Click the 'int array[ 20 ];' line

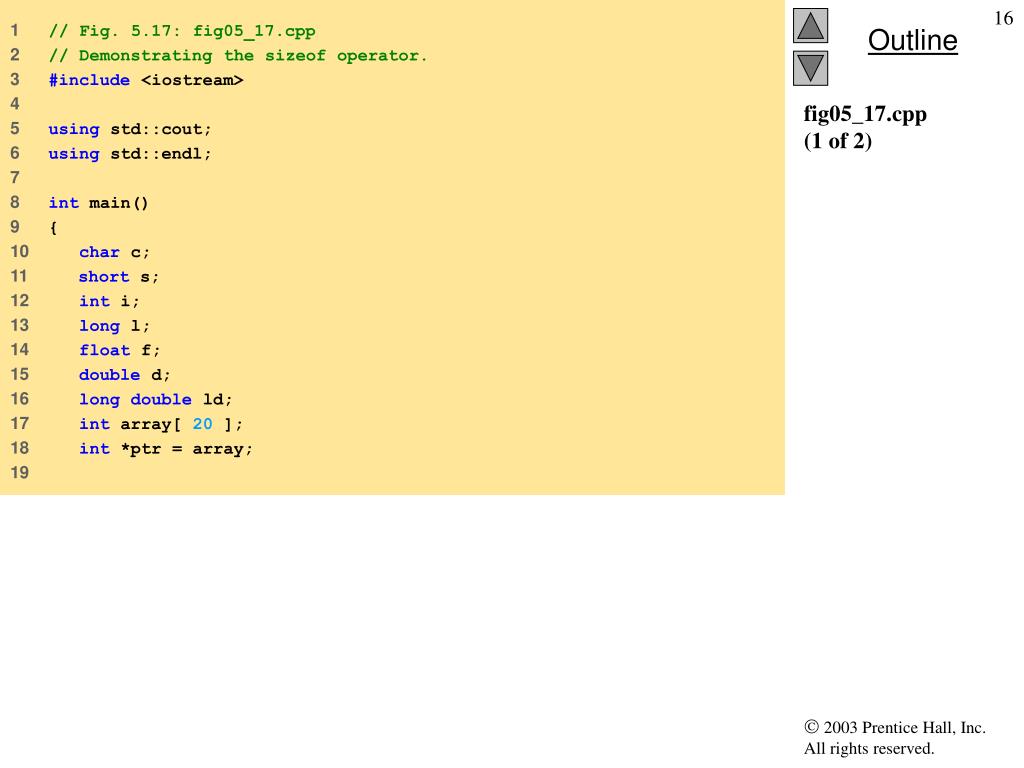click(161, 424)
